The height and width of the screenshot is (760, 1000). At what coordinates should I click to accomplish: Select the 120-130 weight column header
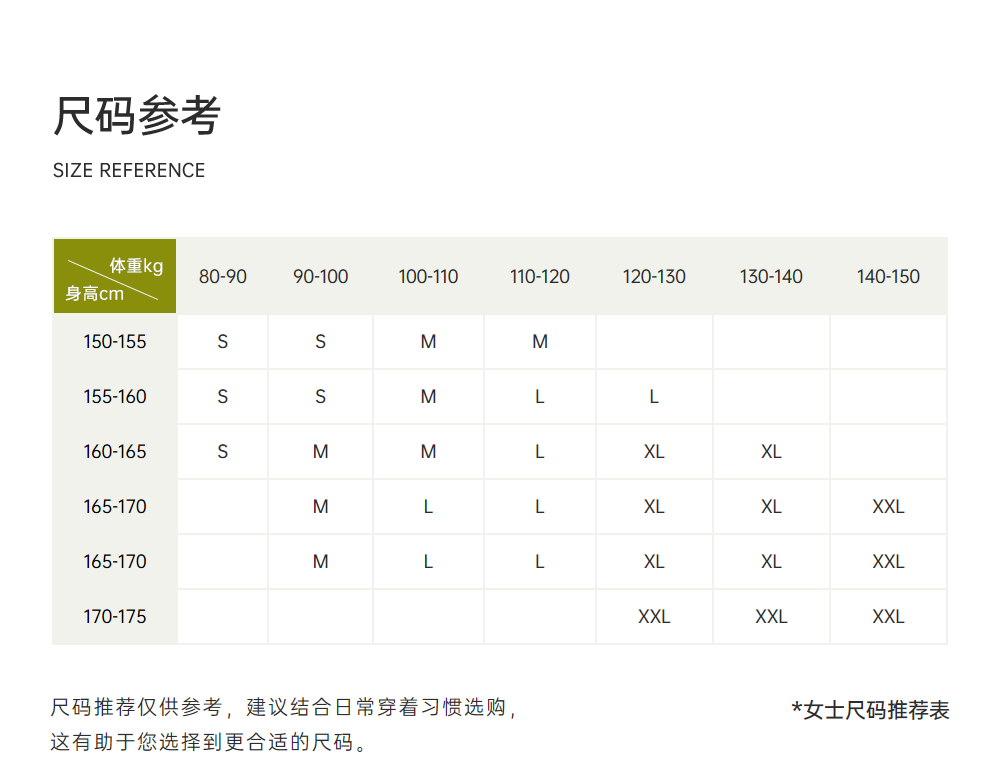click(654, 277)
